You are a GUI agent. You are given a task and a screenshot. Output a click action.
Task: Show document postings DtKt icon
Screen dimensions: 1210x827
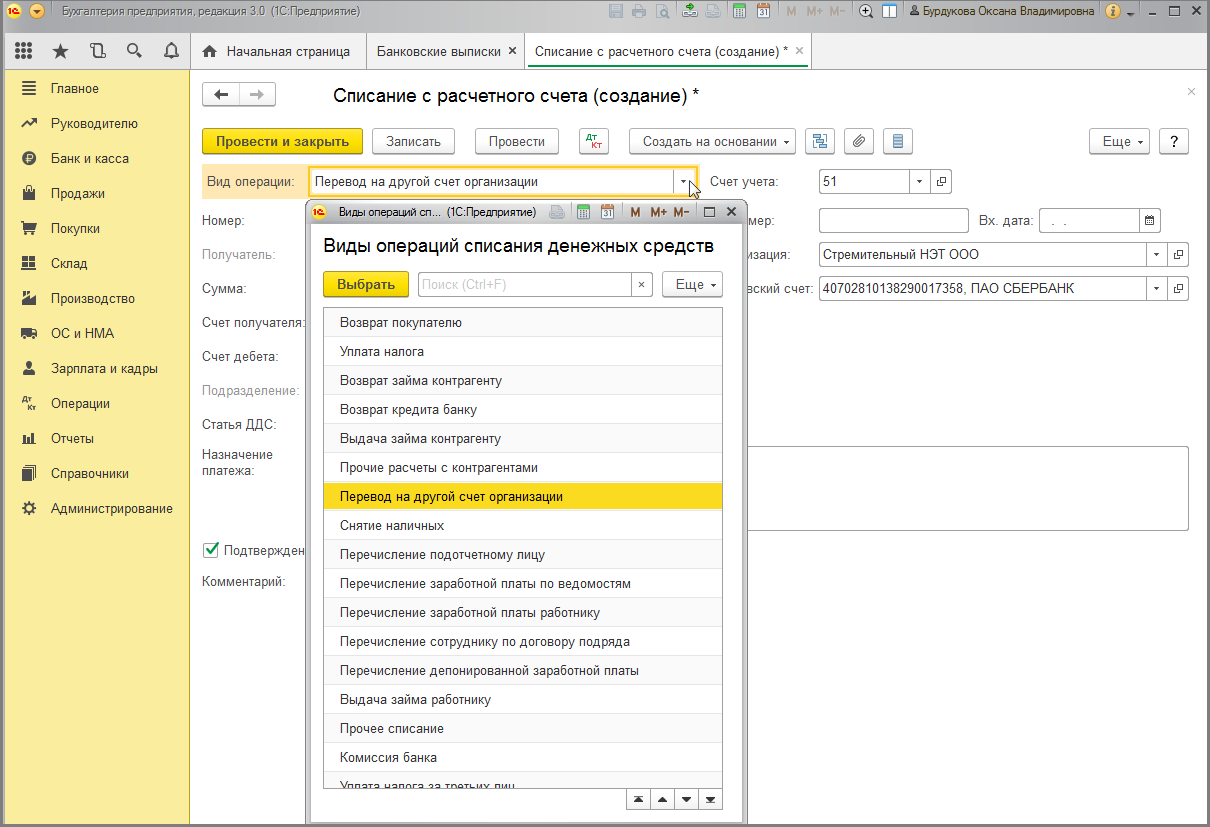(594, 141)
